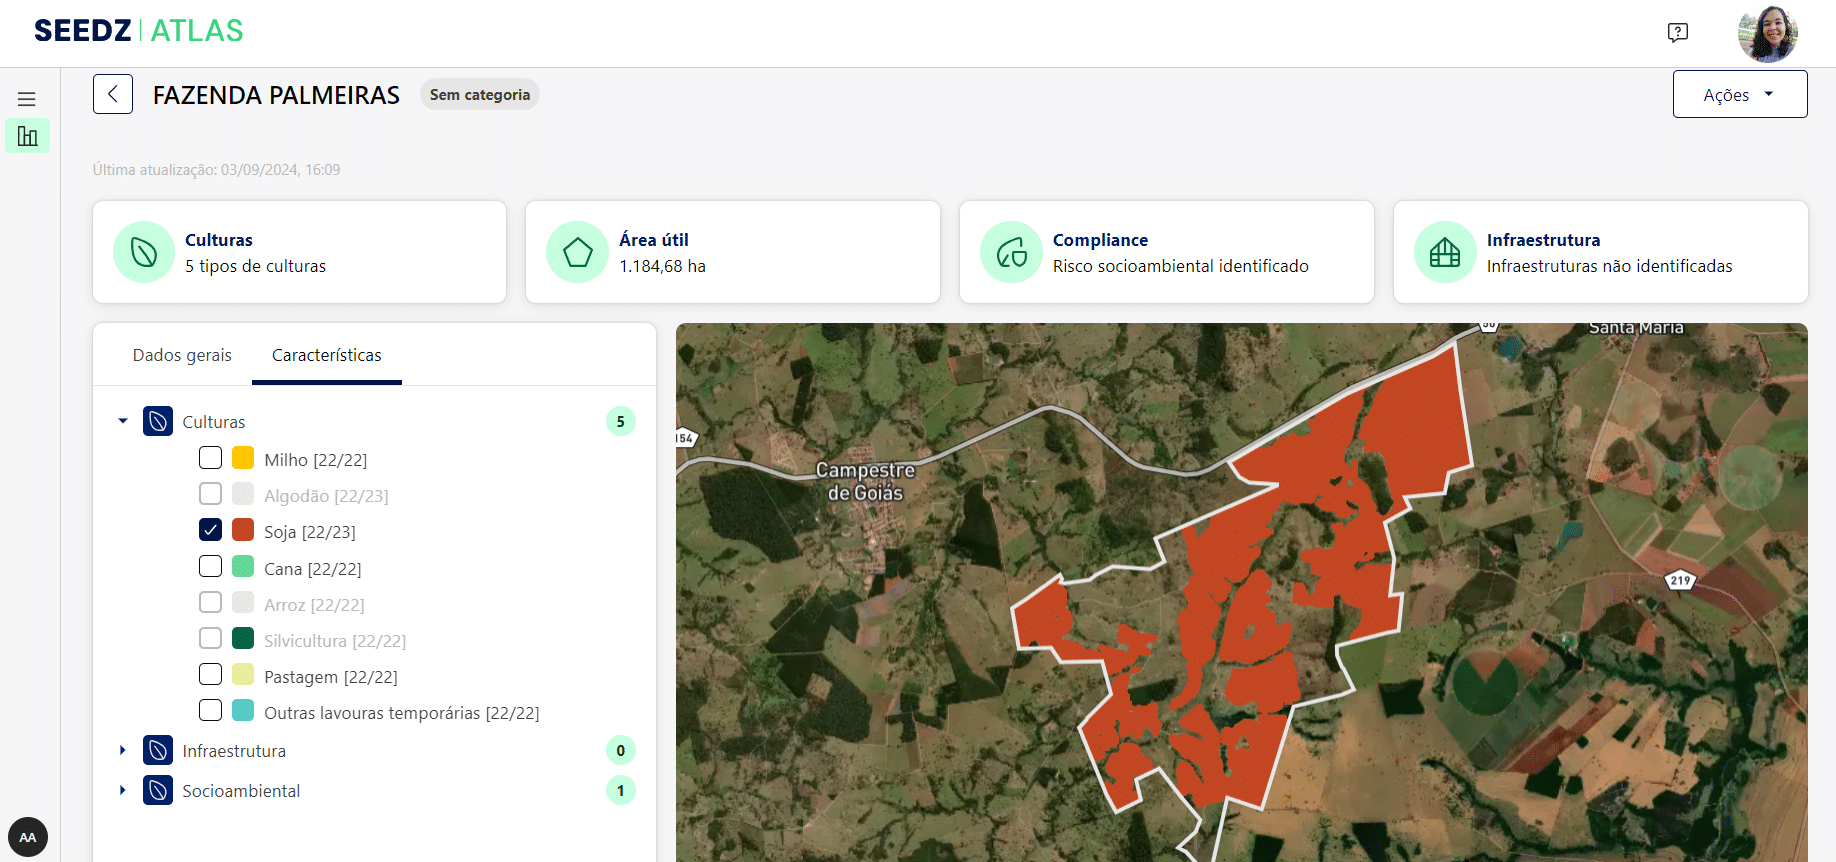The width and height of the screenshot is (1836, 862).
Task: Open the Compliance risk summary card
Action: coord(1167,252)
